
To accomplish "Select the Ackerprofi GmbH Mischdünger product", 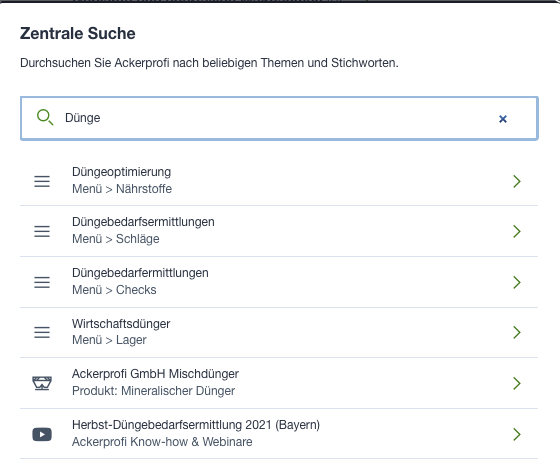I will (279, 383).
